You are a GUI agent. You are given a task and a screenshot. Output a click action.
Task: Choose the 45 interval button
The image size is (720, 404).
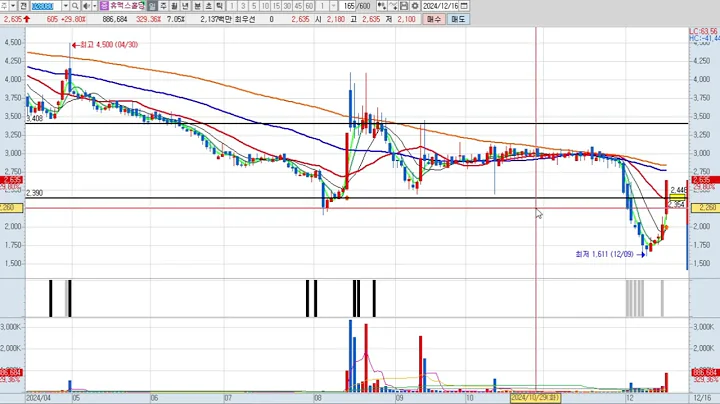pyautogui.click(x=298, y=6)
